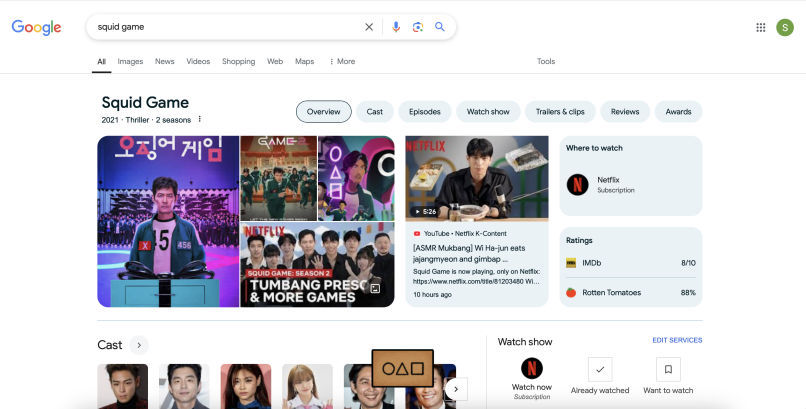
Task: Play the ASMR Mukbang video thumbnail
Action: [x=477, y=178]
